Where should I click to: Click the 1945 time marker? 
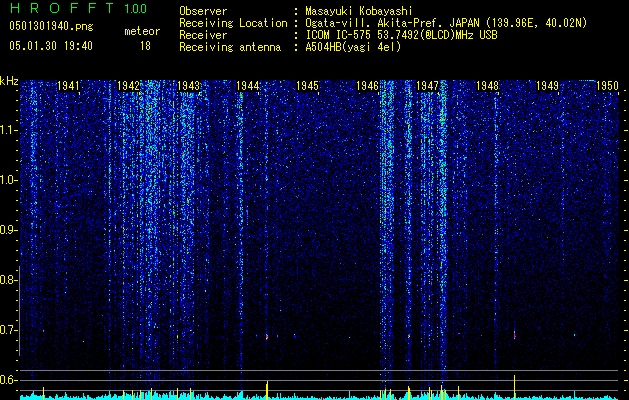(x=308, y=85)
